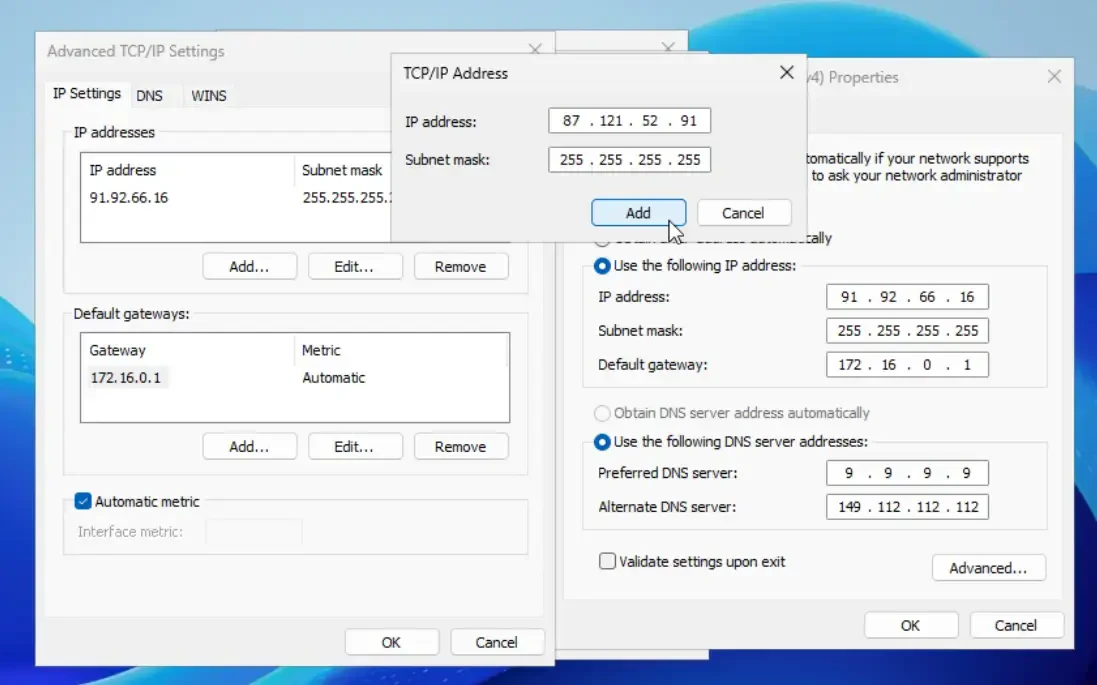Cancel the TCP/IP Address dialog

(743, 213)
